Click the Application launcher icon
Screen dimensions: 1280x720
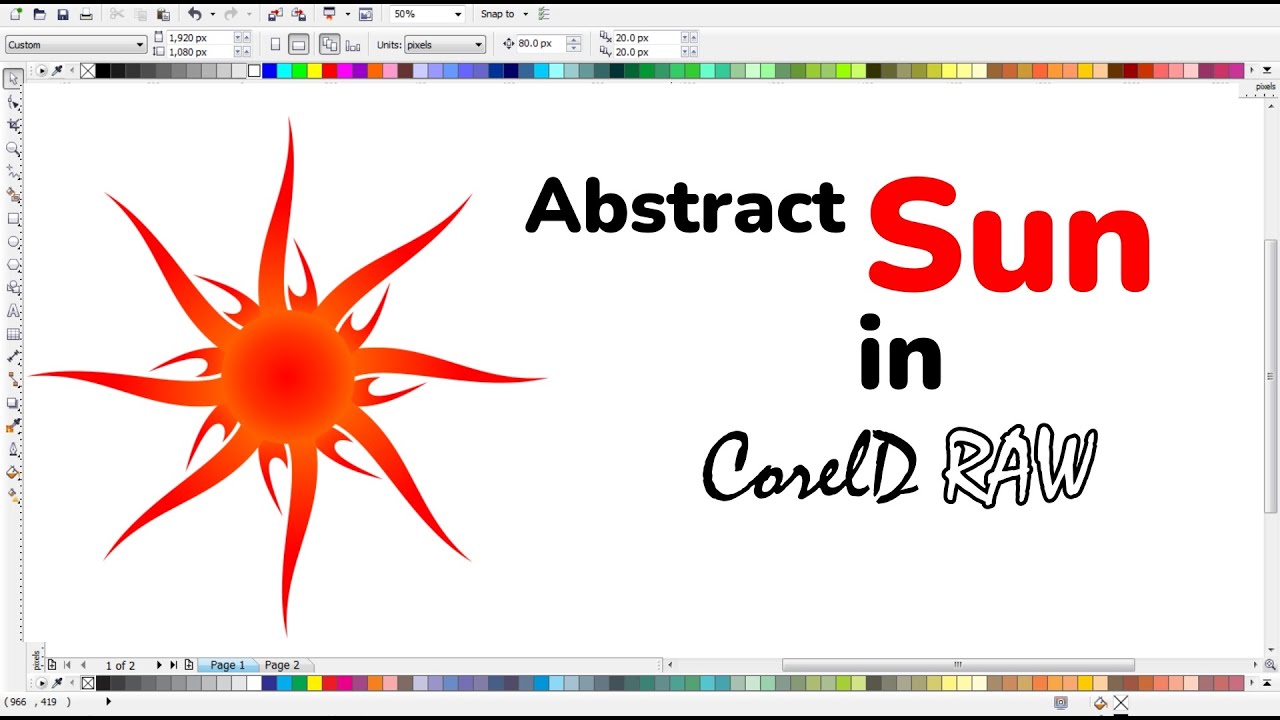(329, 14)
